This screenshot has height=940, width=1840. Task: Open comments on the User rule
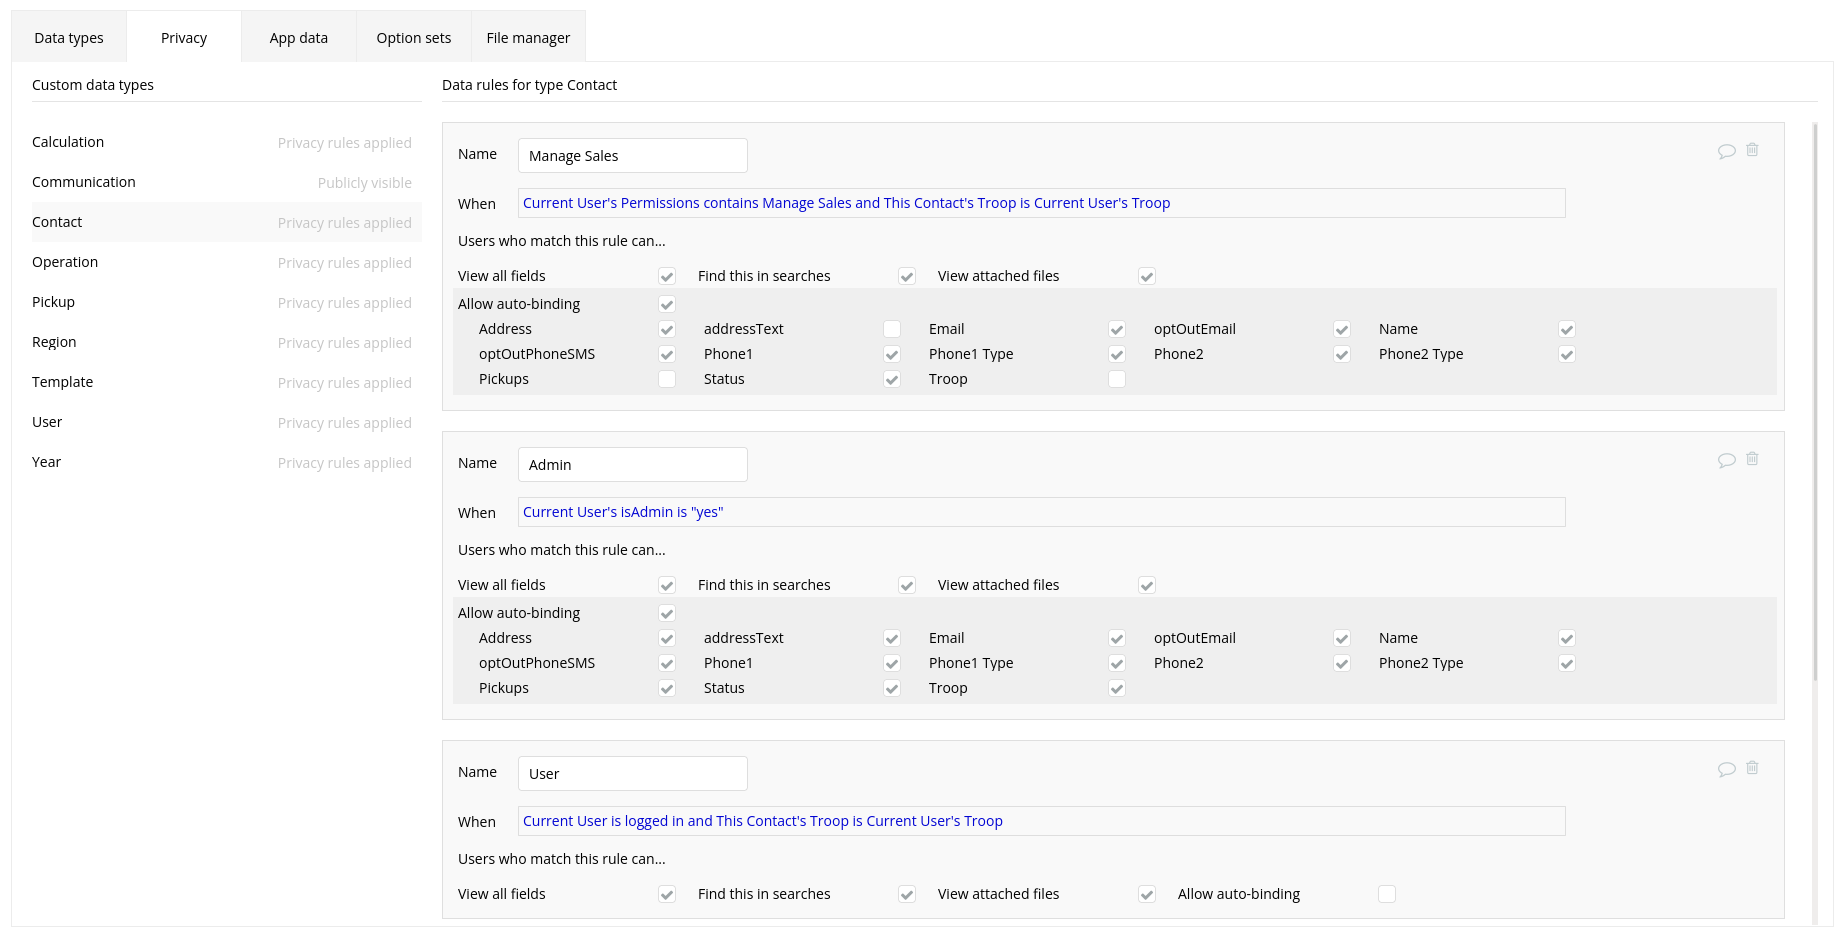coord(1727,768)
